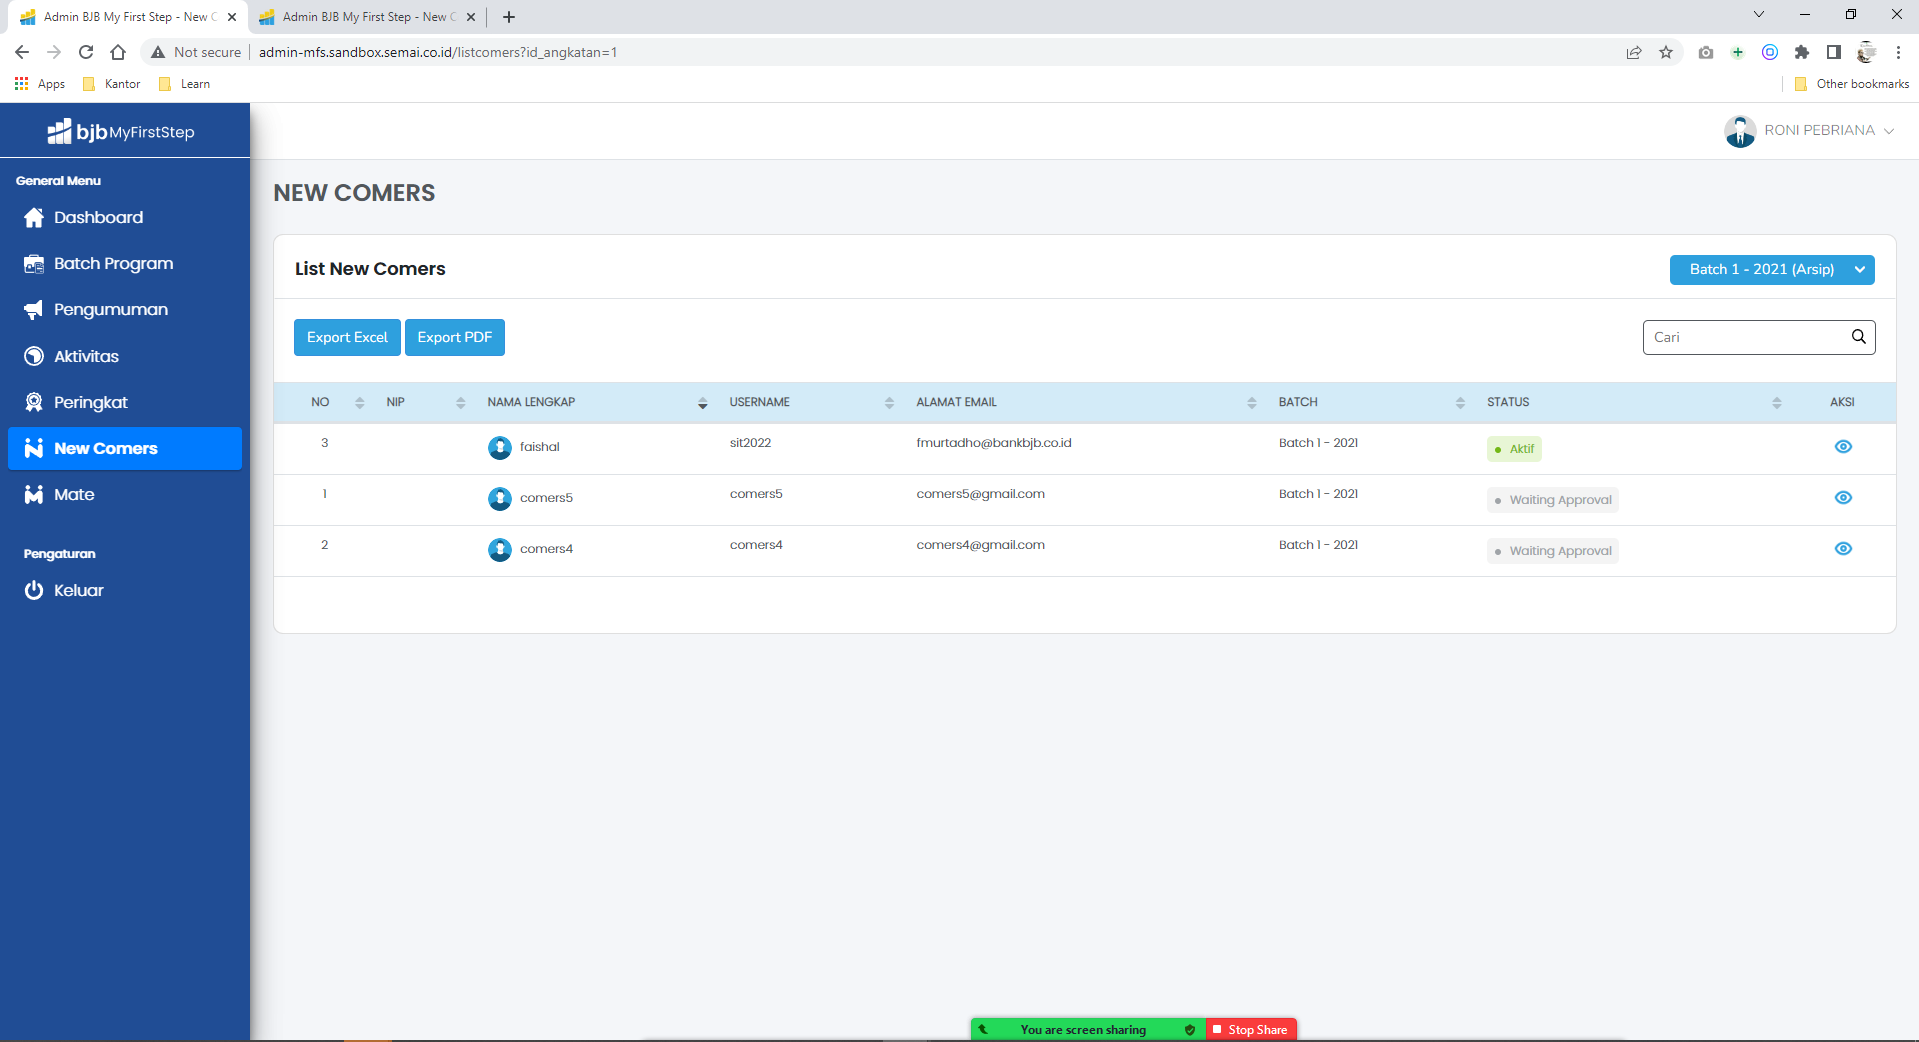Screen dimensions: 1919x1042
Task: Open the Apps bookmarks shortcut
Action: (x=40, y=84)
